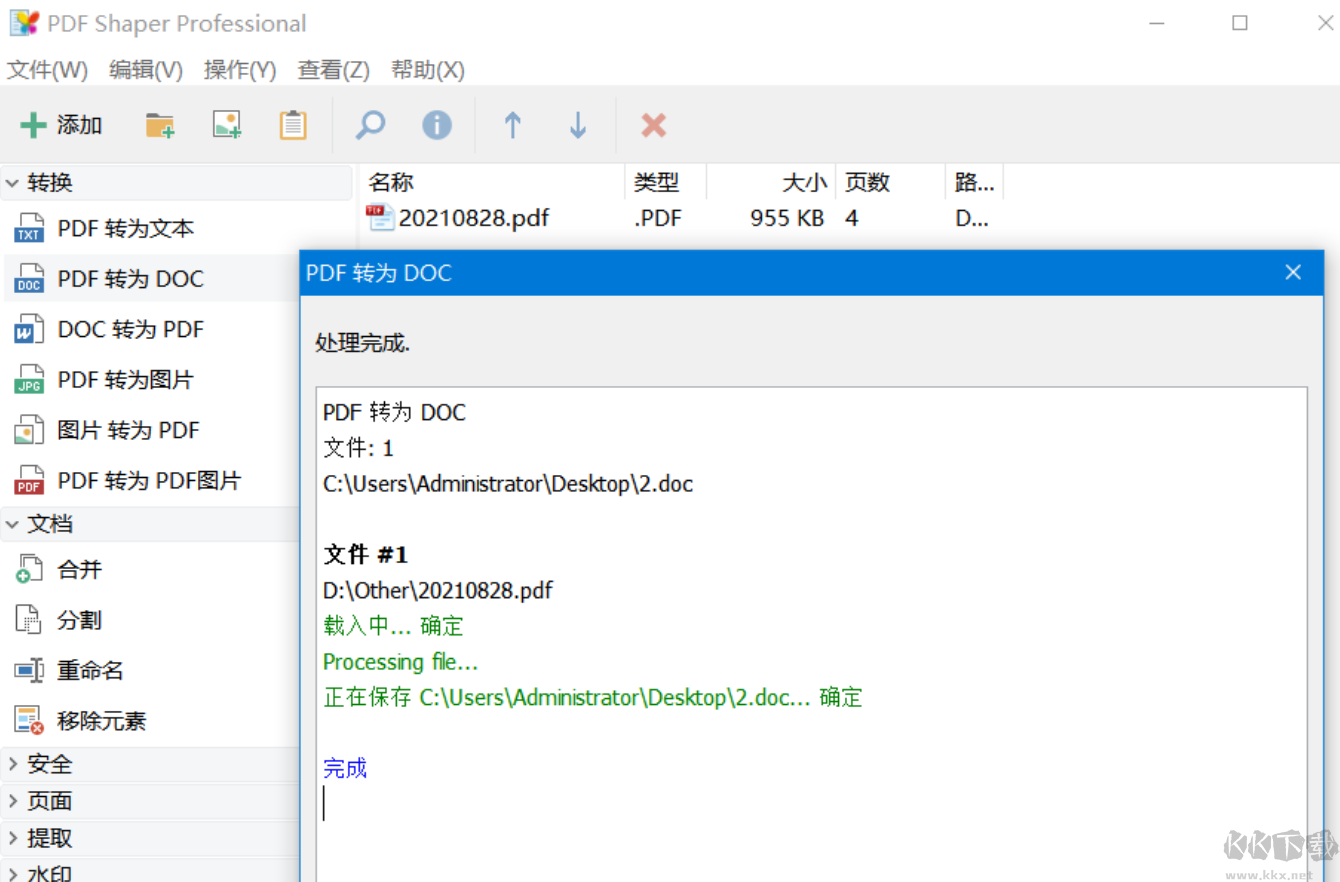Maximize the PDF Shaper Professional window
This screenshot has width=1340, height=882.
[x=1240, y=23]
